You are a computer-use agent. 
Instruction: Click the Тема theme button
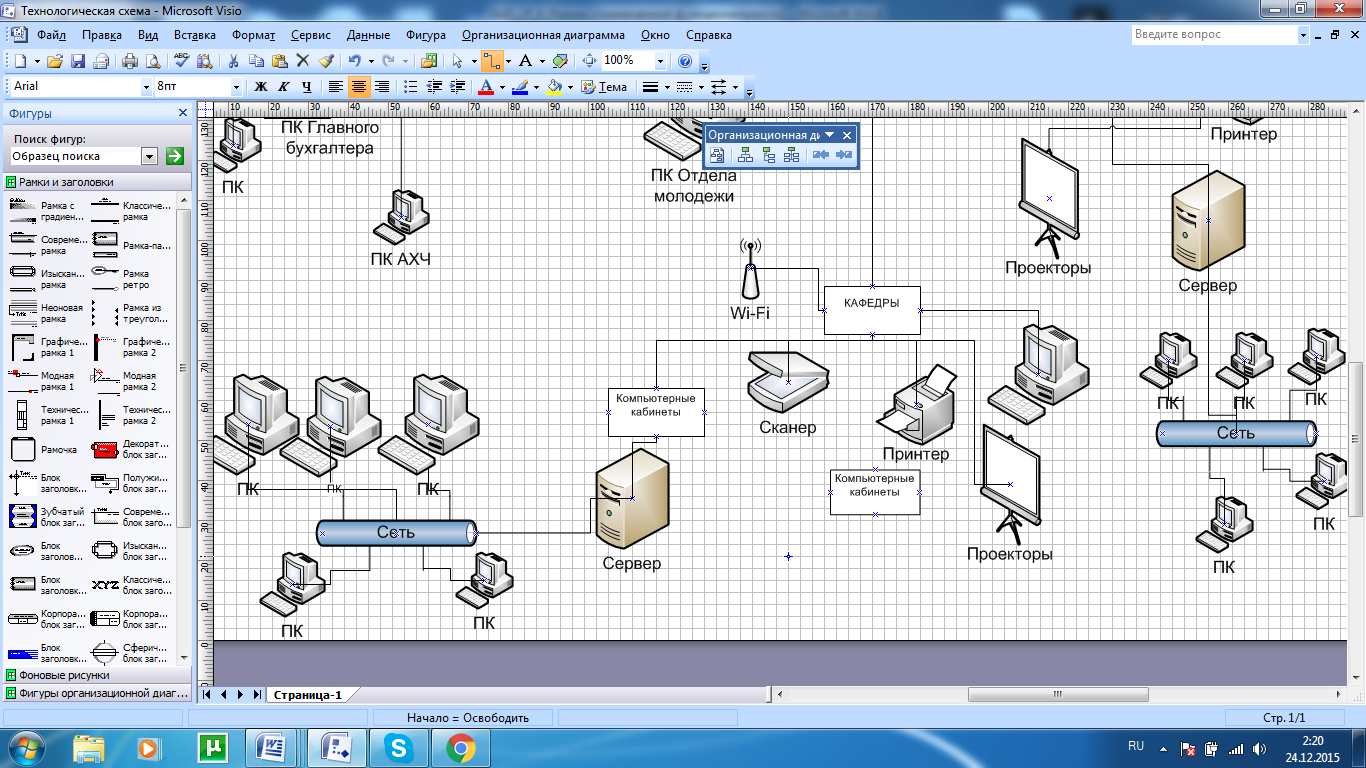coord(605,87)
